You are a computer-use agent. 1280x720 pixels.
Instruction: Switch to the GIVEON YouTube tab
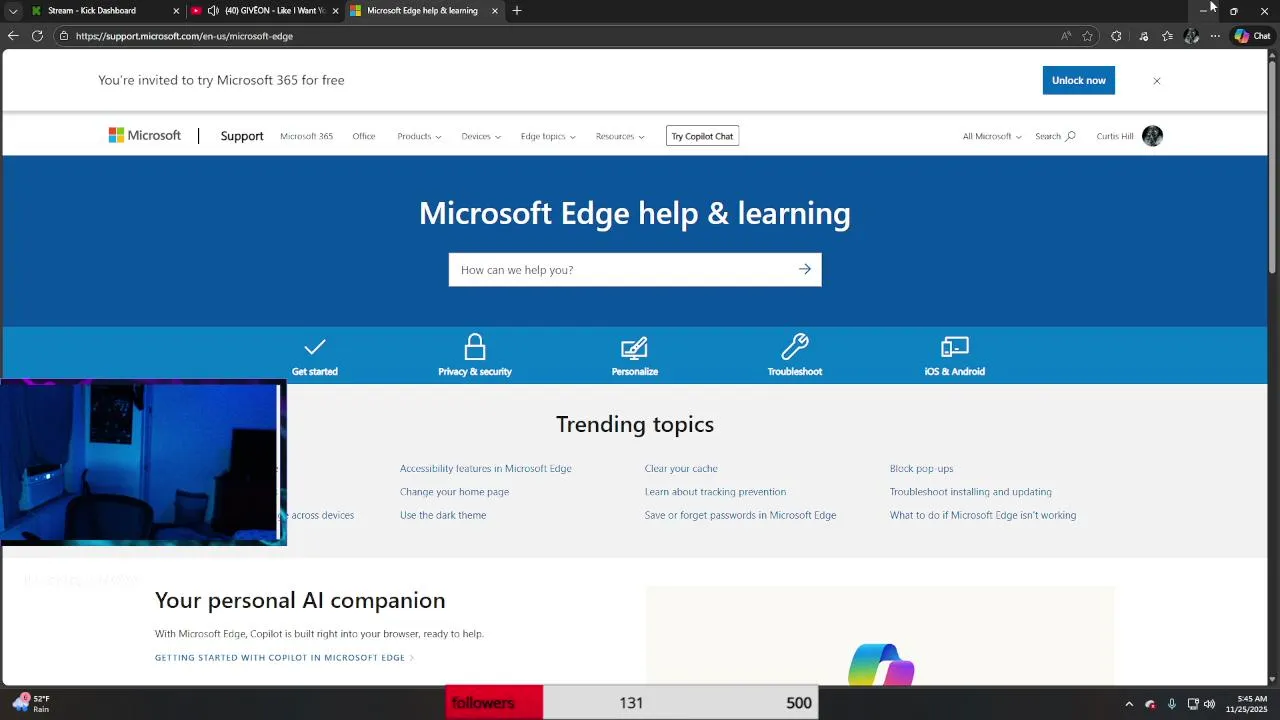265,11
